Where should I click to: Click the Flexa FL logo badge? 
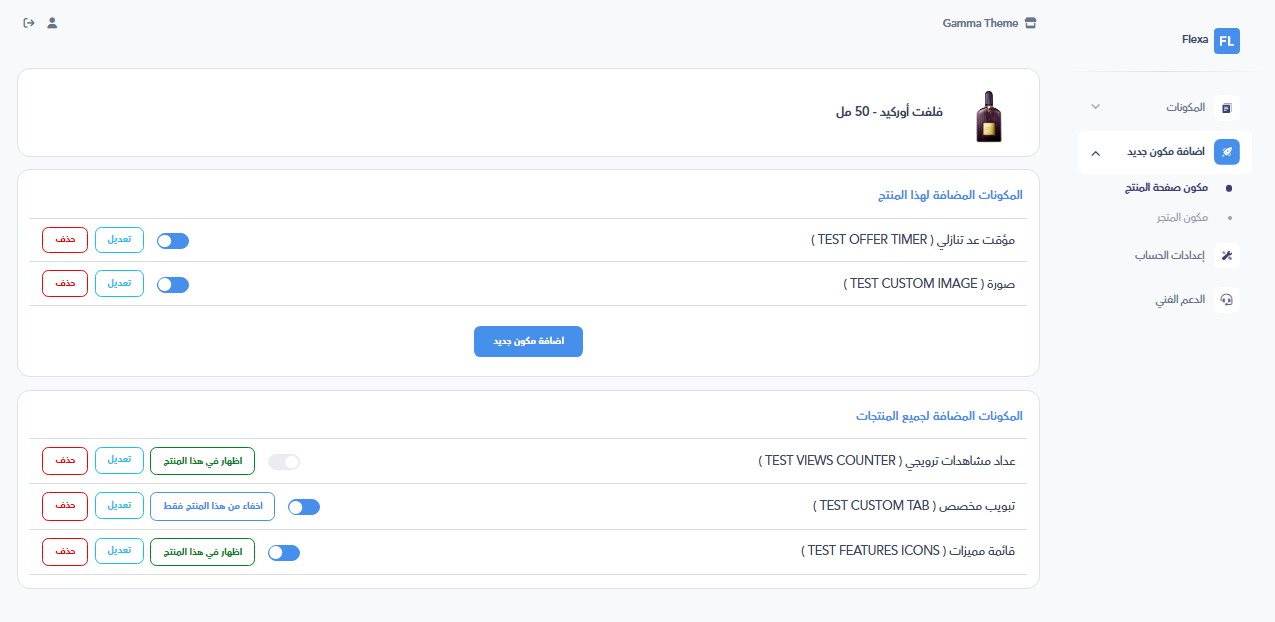pos(1226,41)
